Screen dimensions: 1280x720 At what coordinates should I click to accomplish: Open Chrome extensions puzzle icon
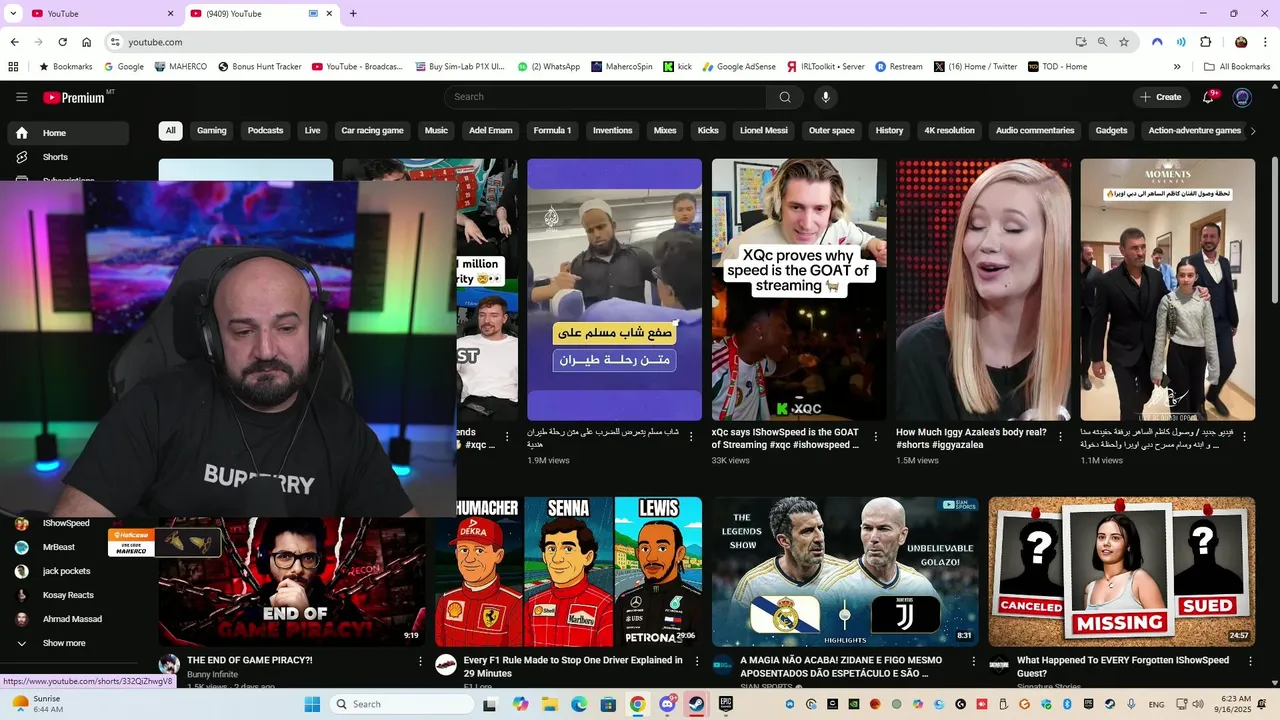(x=1205, y=42)
